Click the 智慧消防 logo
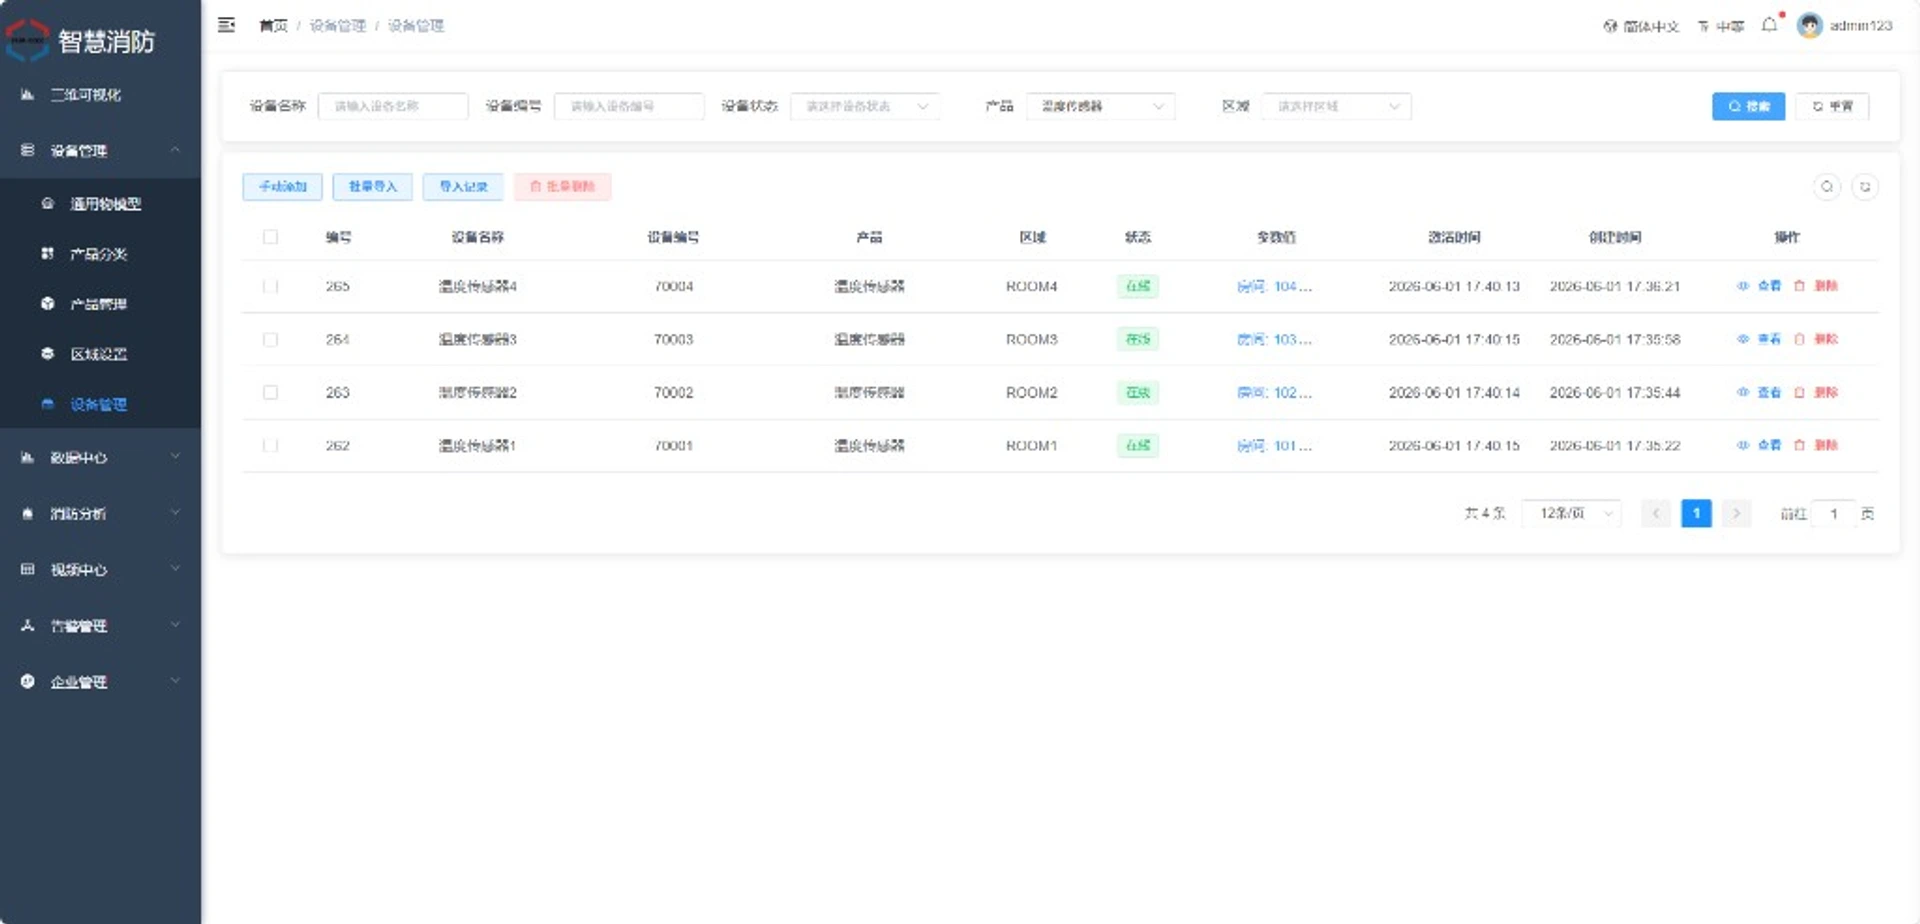The width and height of the screenshot is (1920, 924). click(80, 41)
